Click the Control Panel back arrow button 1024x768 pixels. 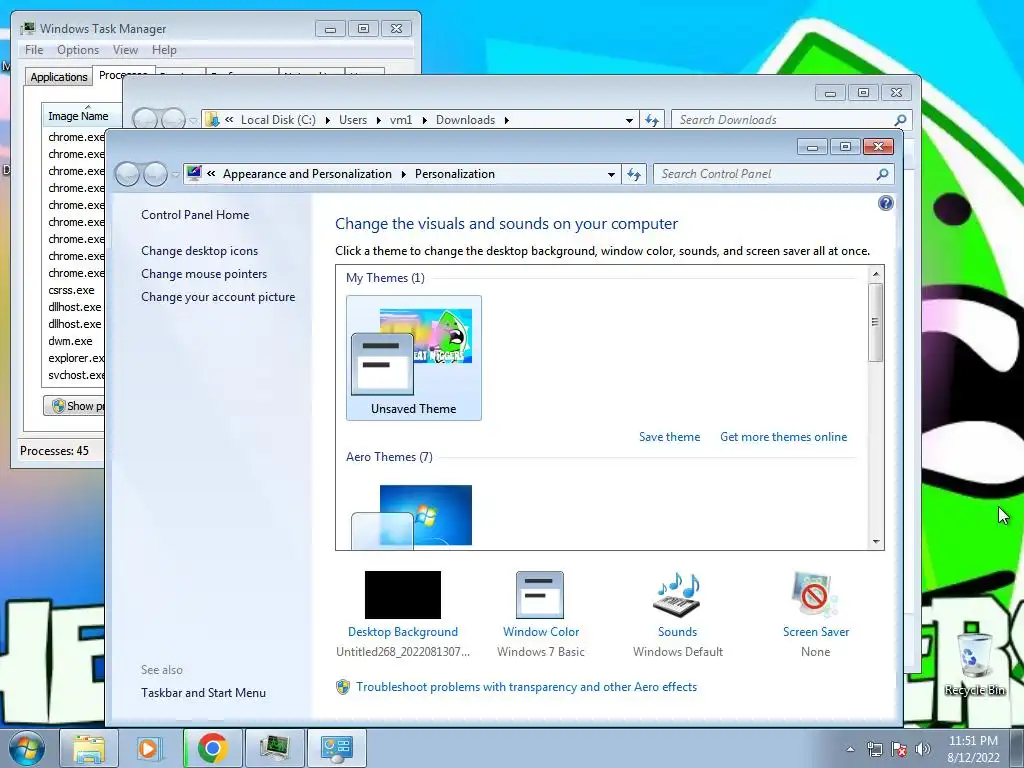[x=127, y=174]
